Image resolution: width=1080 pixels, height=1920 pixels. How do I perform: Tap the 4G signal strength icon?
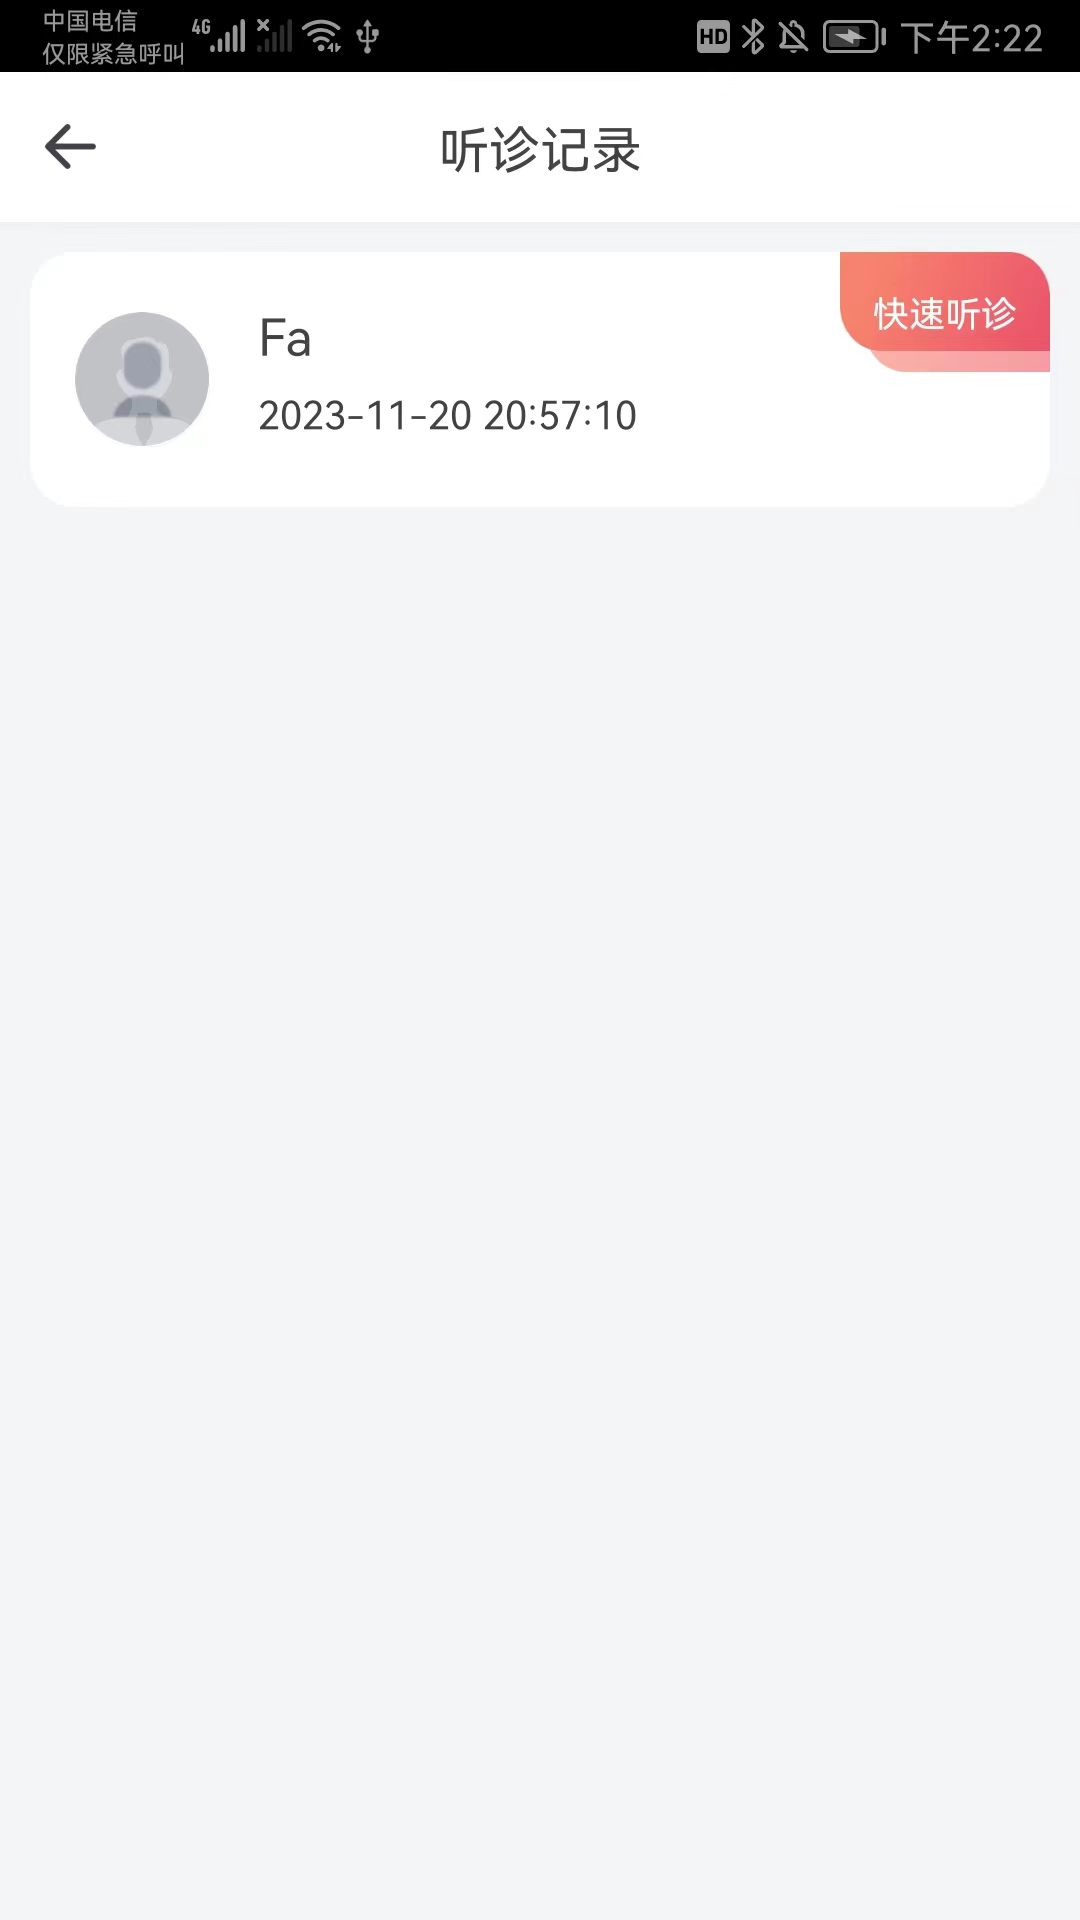pyautogui.click(x=220, y=35)
